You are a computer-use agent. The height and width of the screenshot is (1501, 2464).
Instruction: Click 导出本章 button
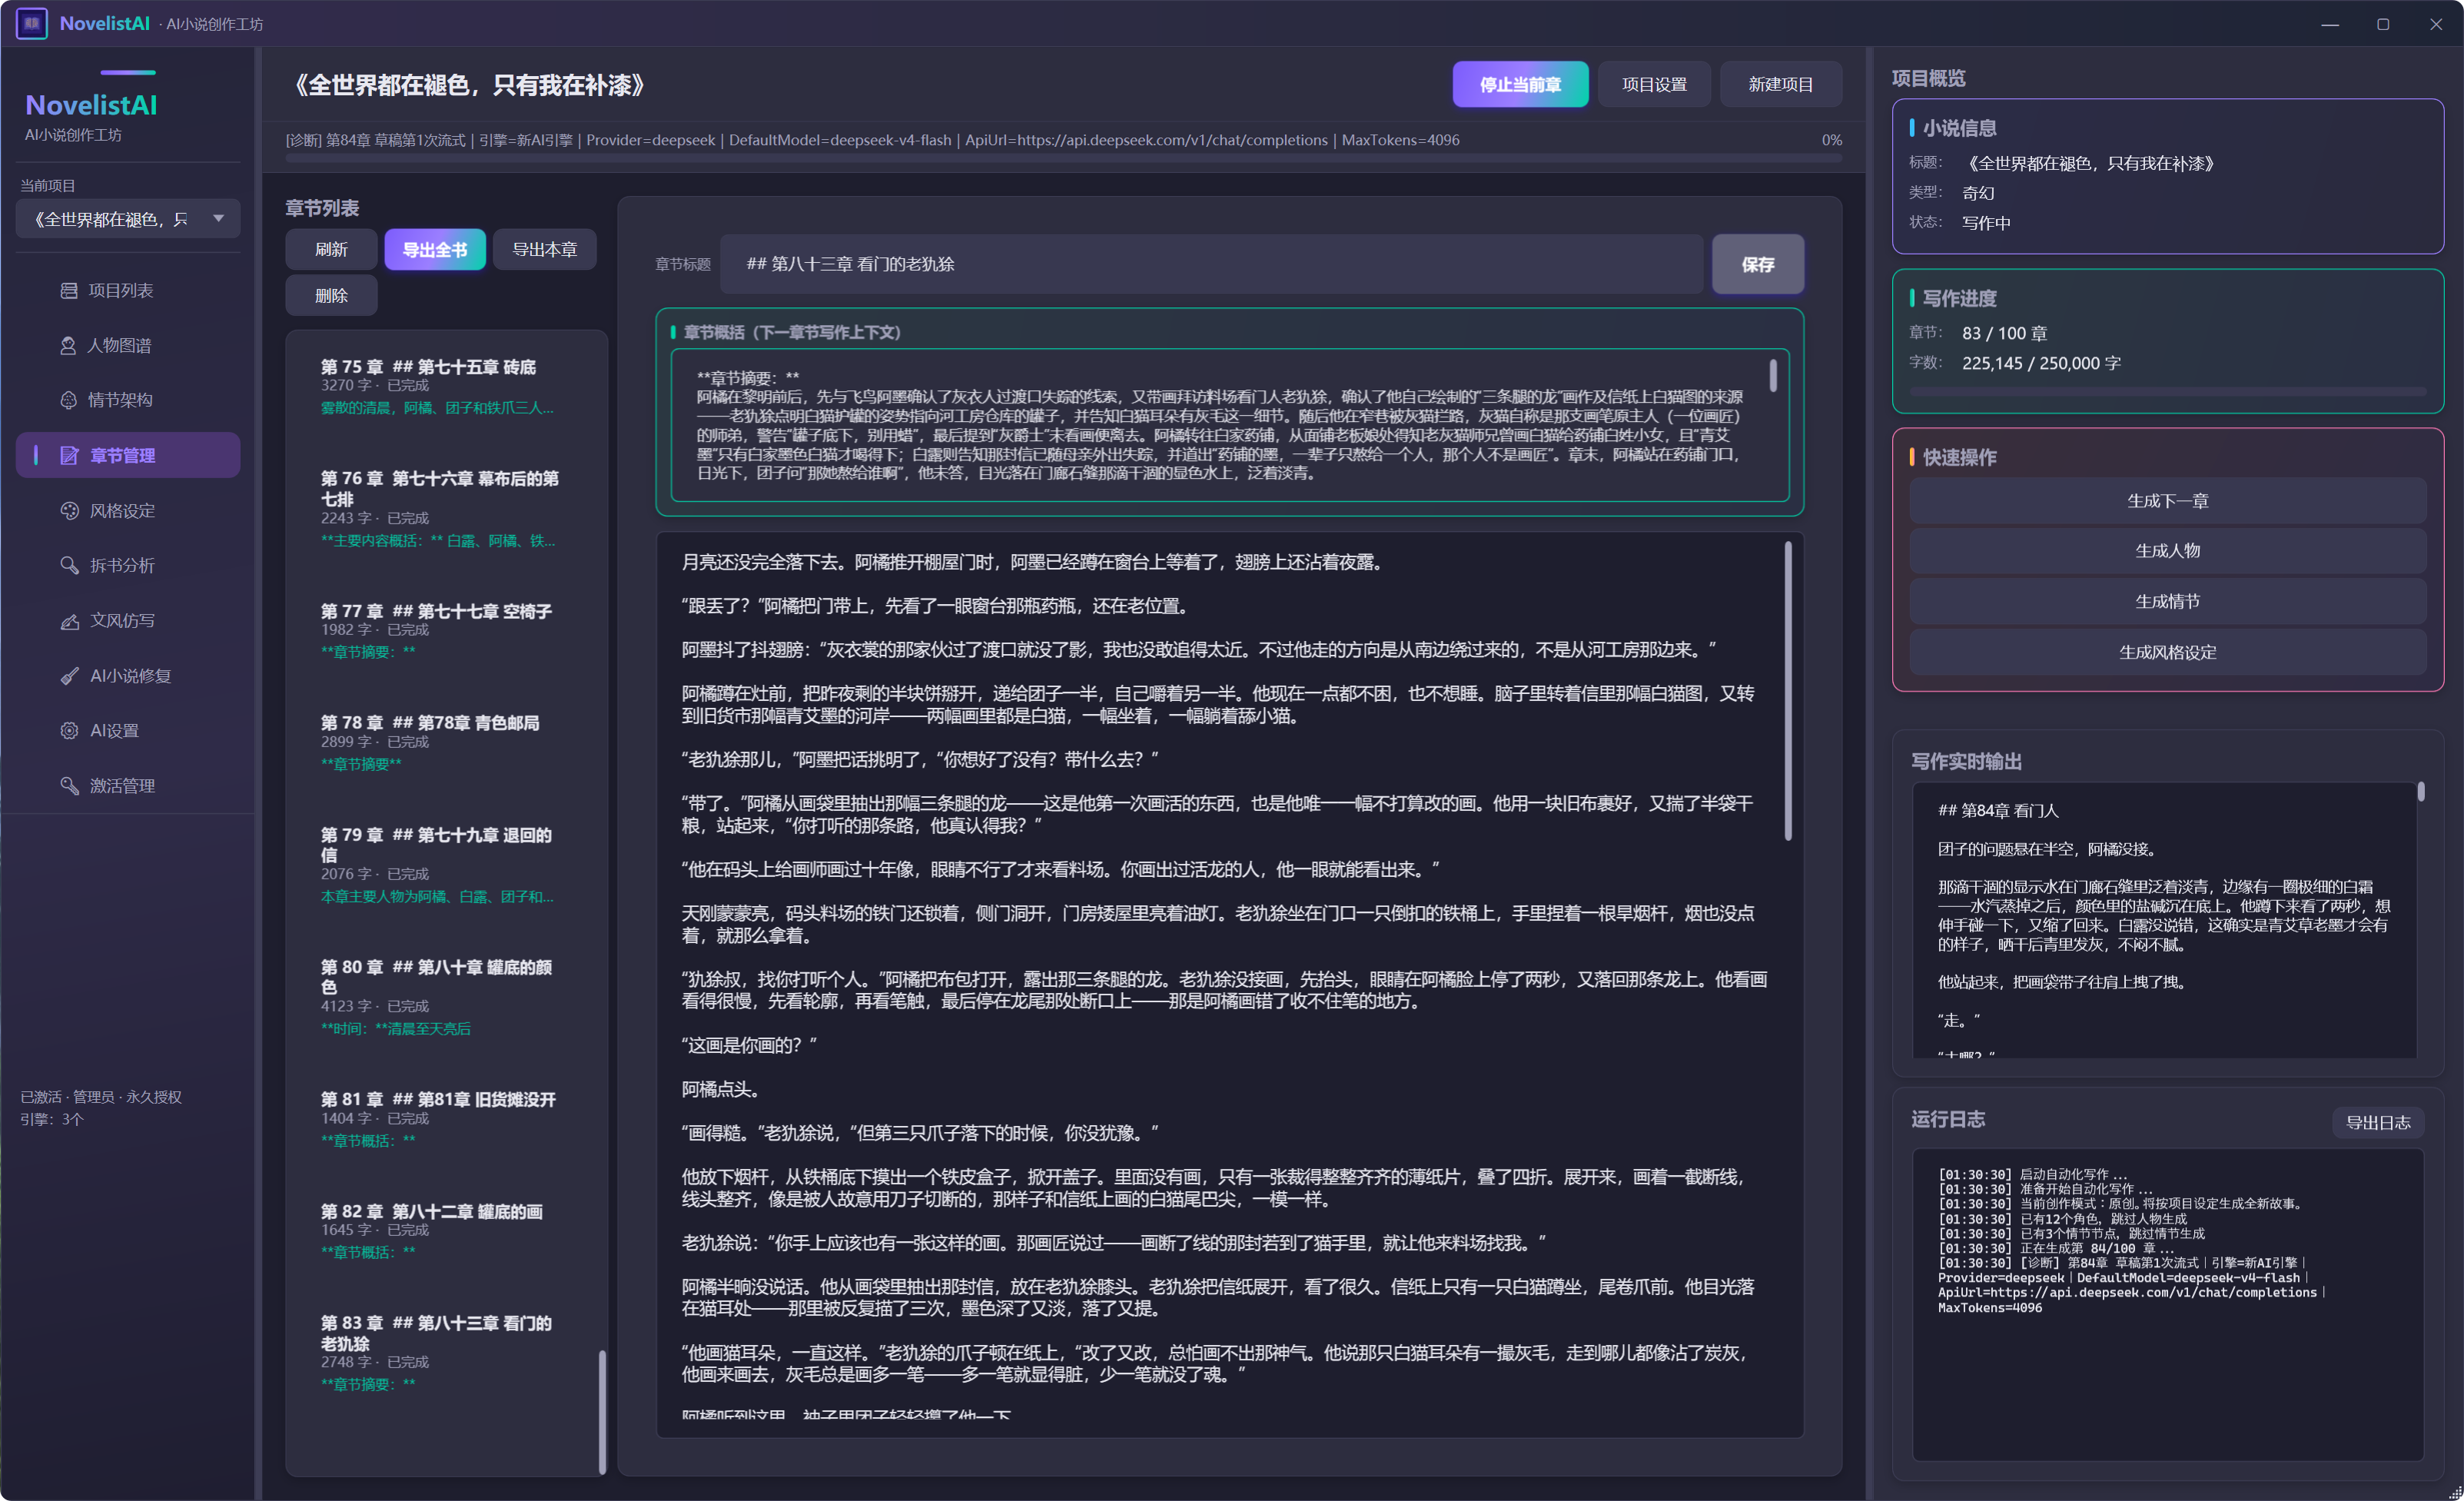coord(545,249)
